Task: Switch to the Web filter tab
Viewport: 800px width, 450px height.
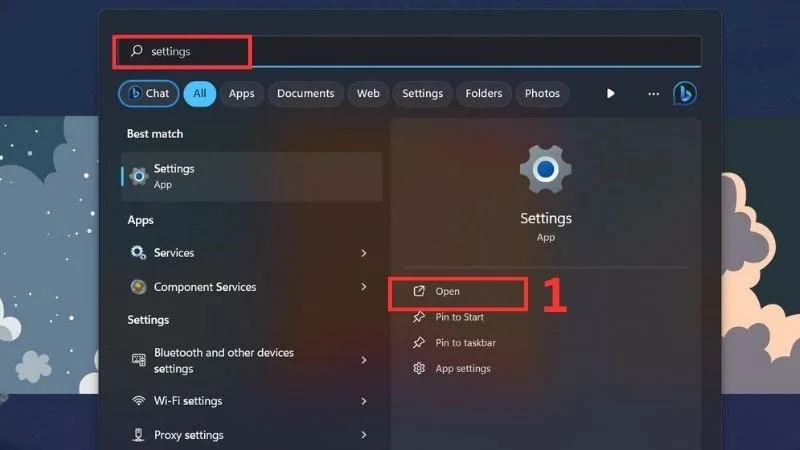Action: click(368, 93)
